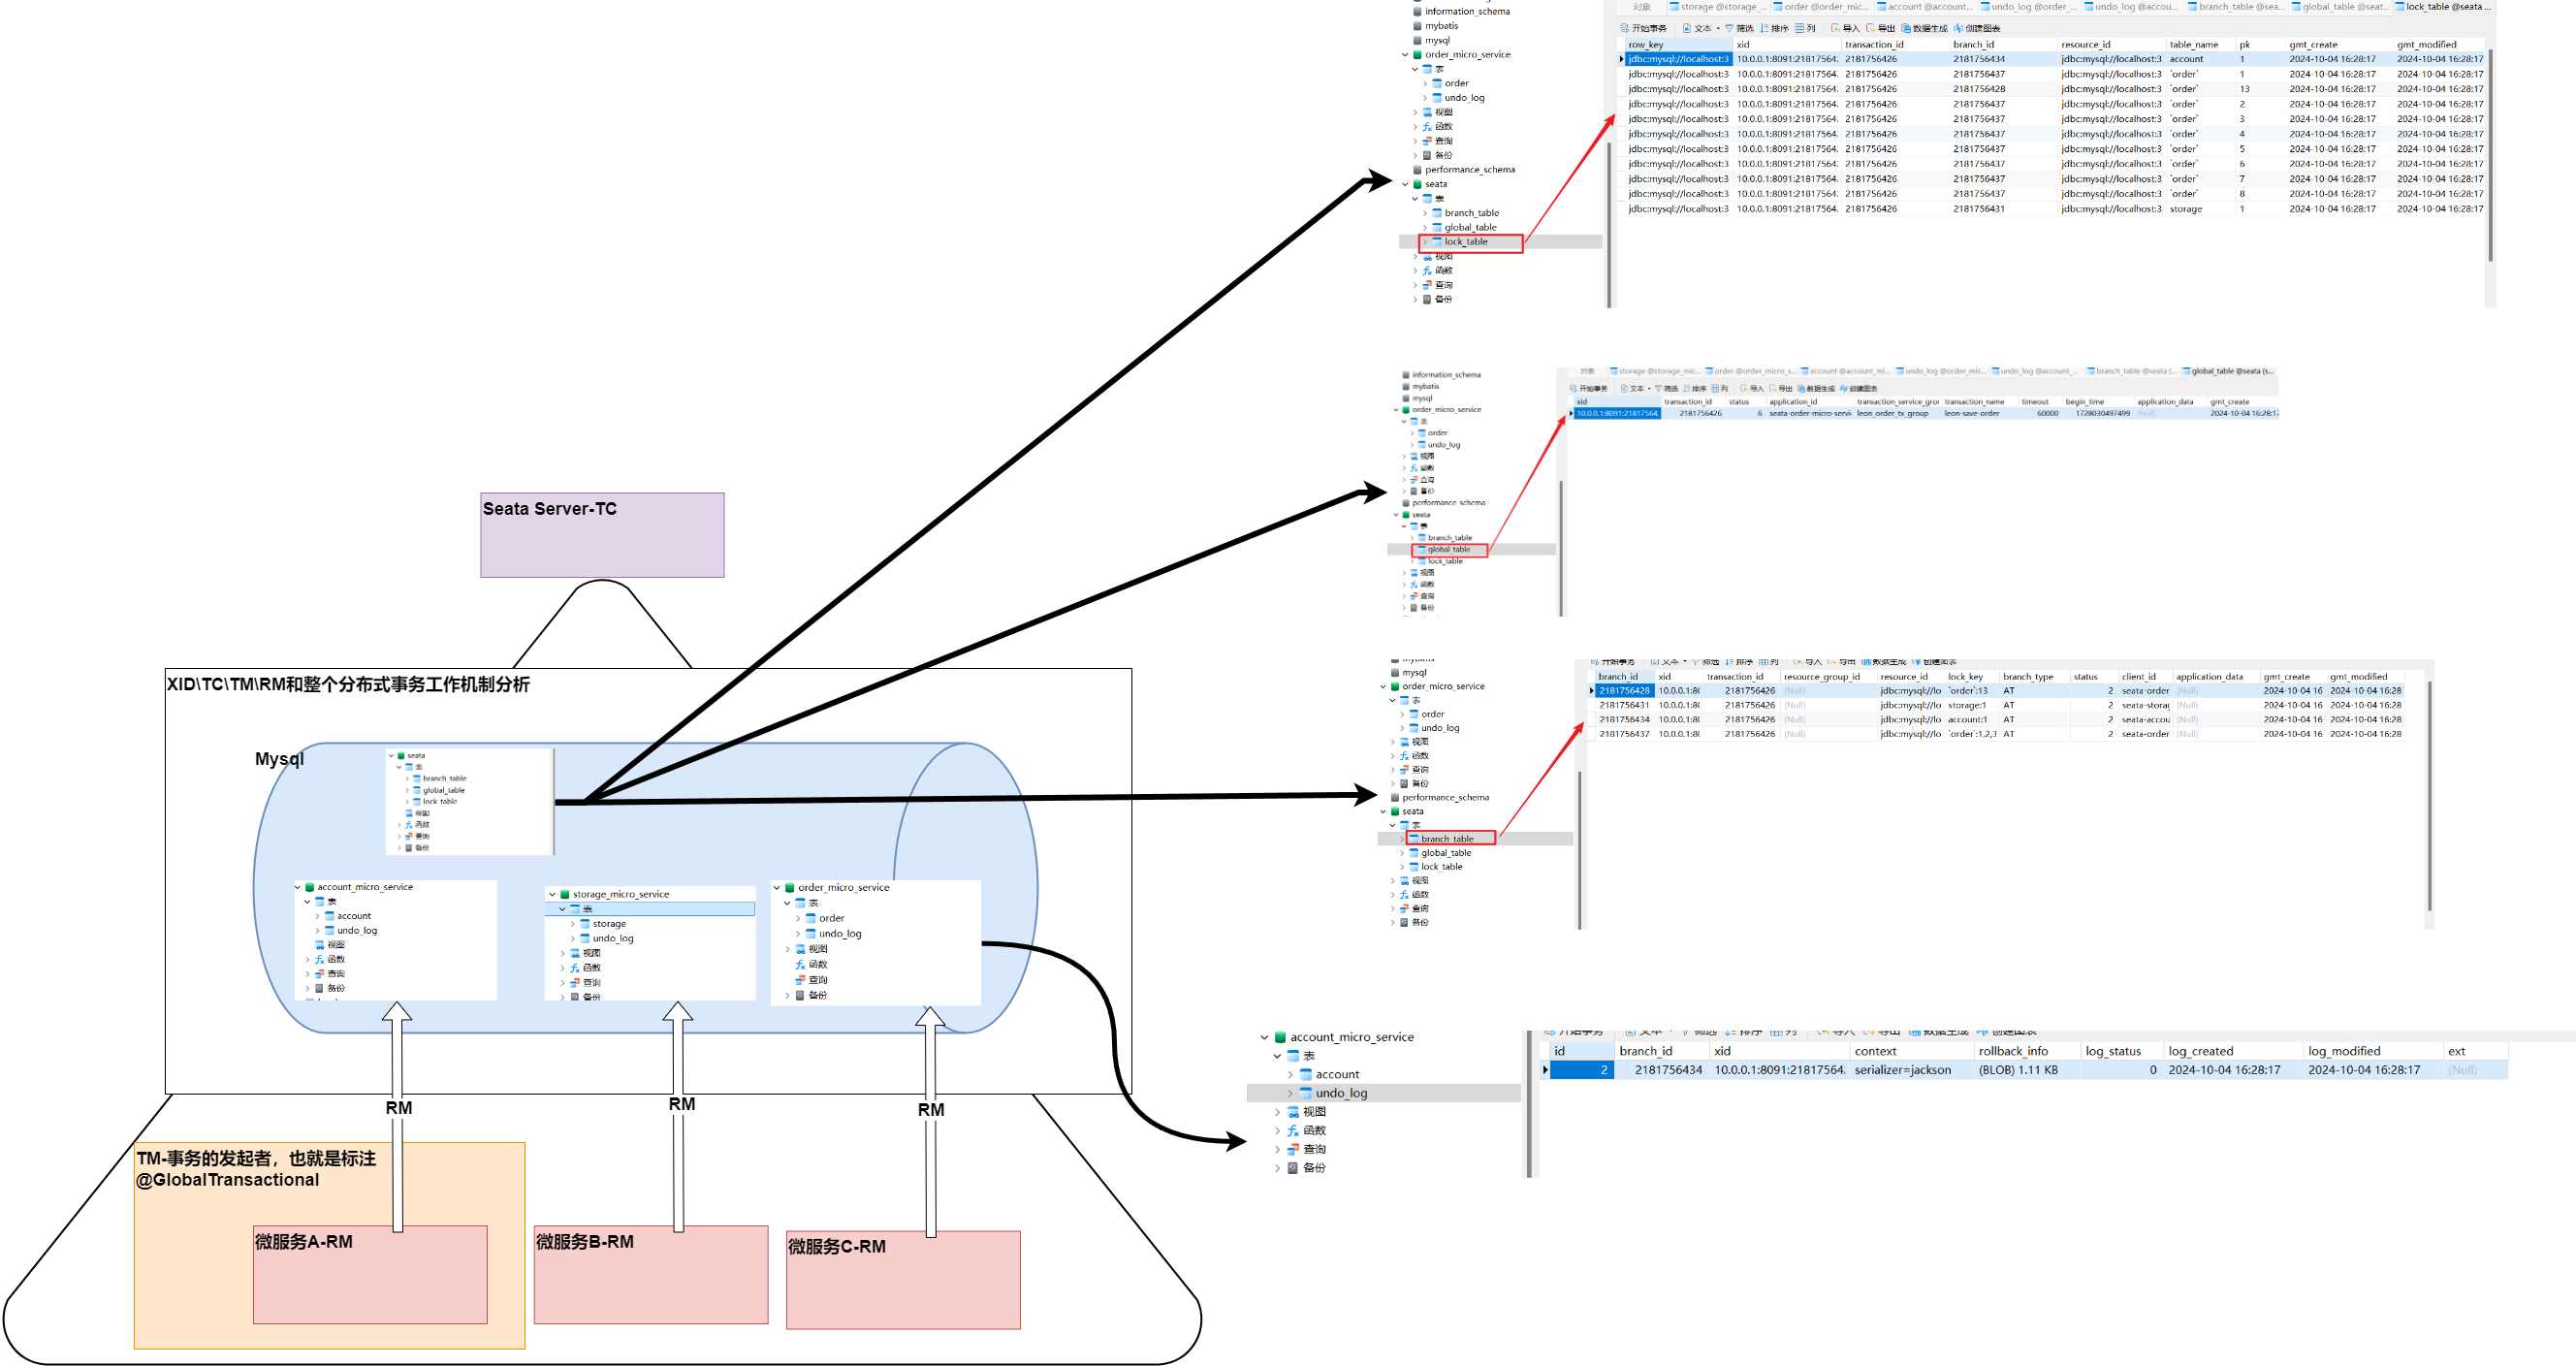
Task: Click 筛选 filter icon above row_key column grid
Action: [1729, 28]
